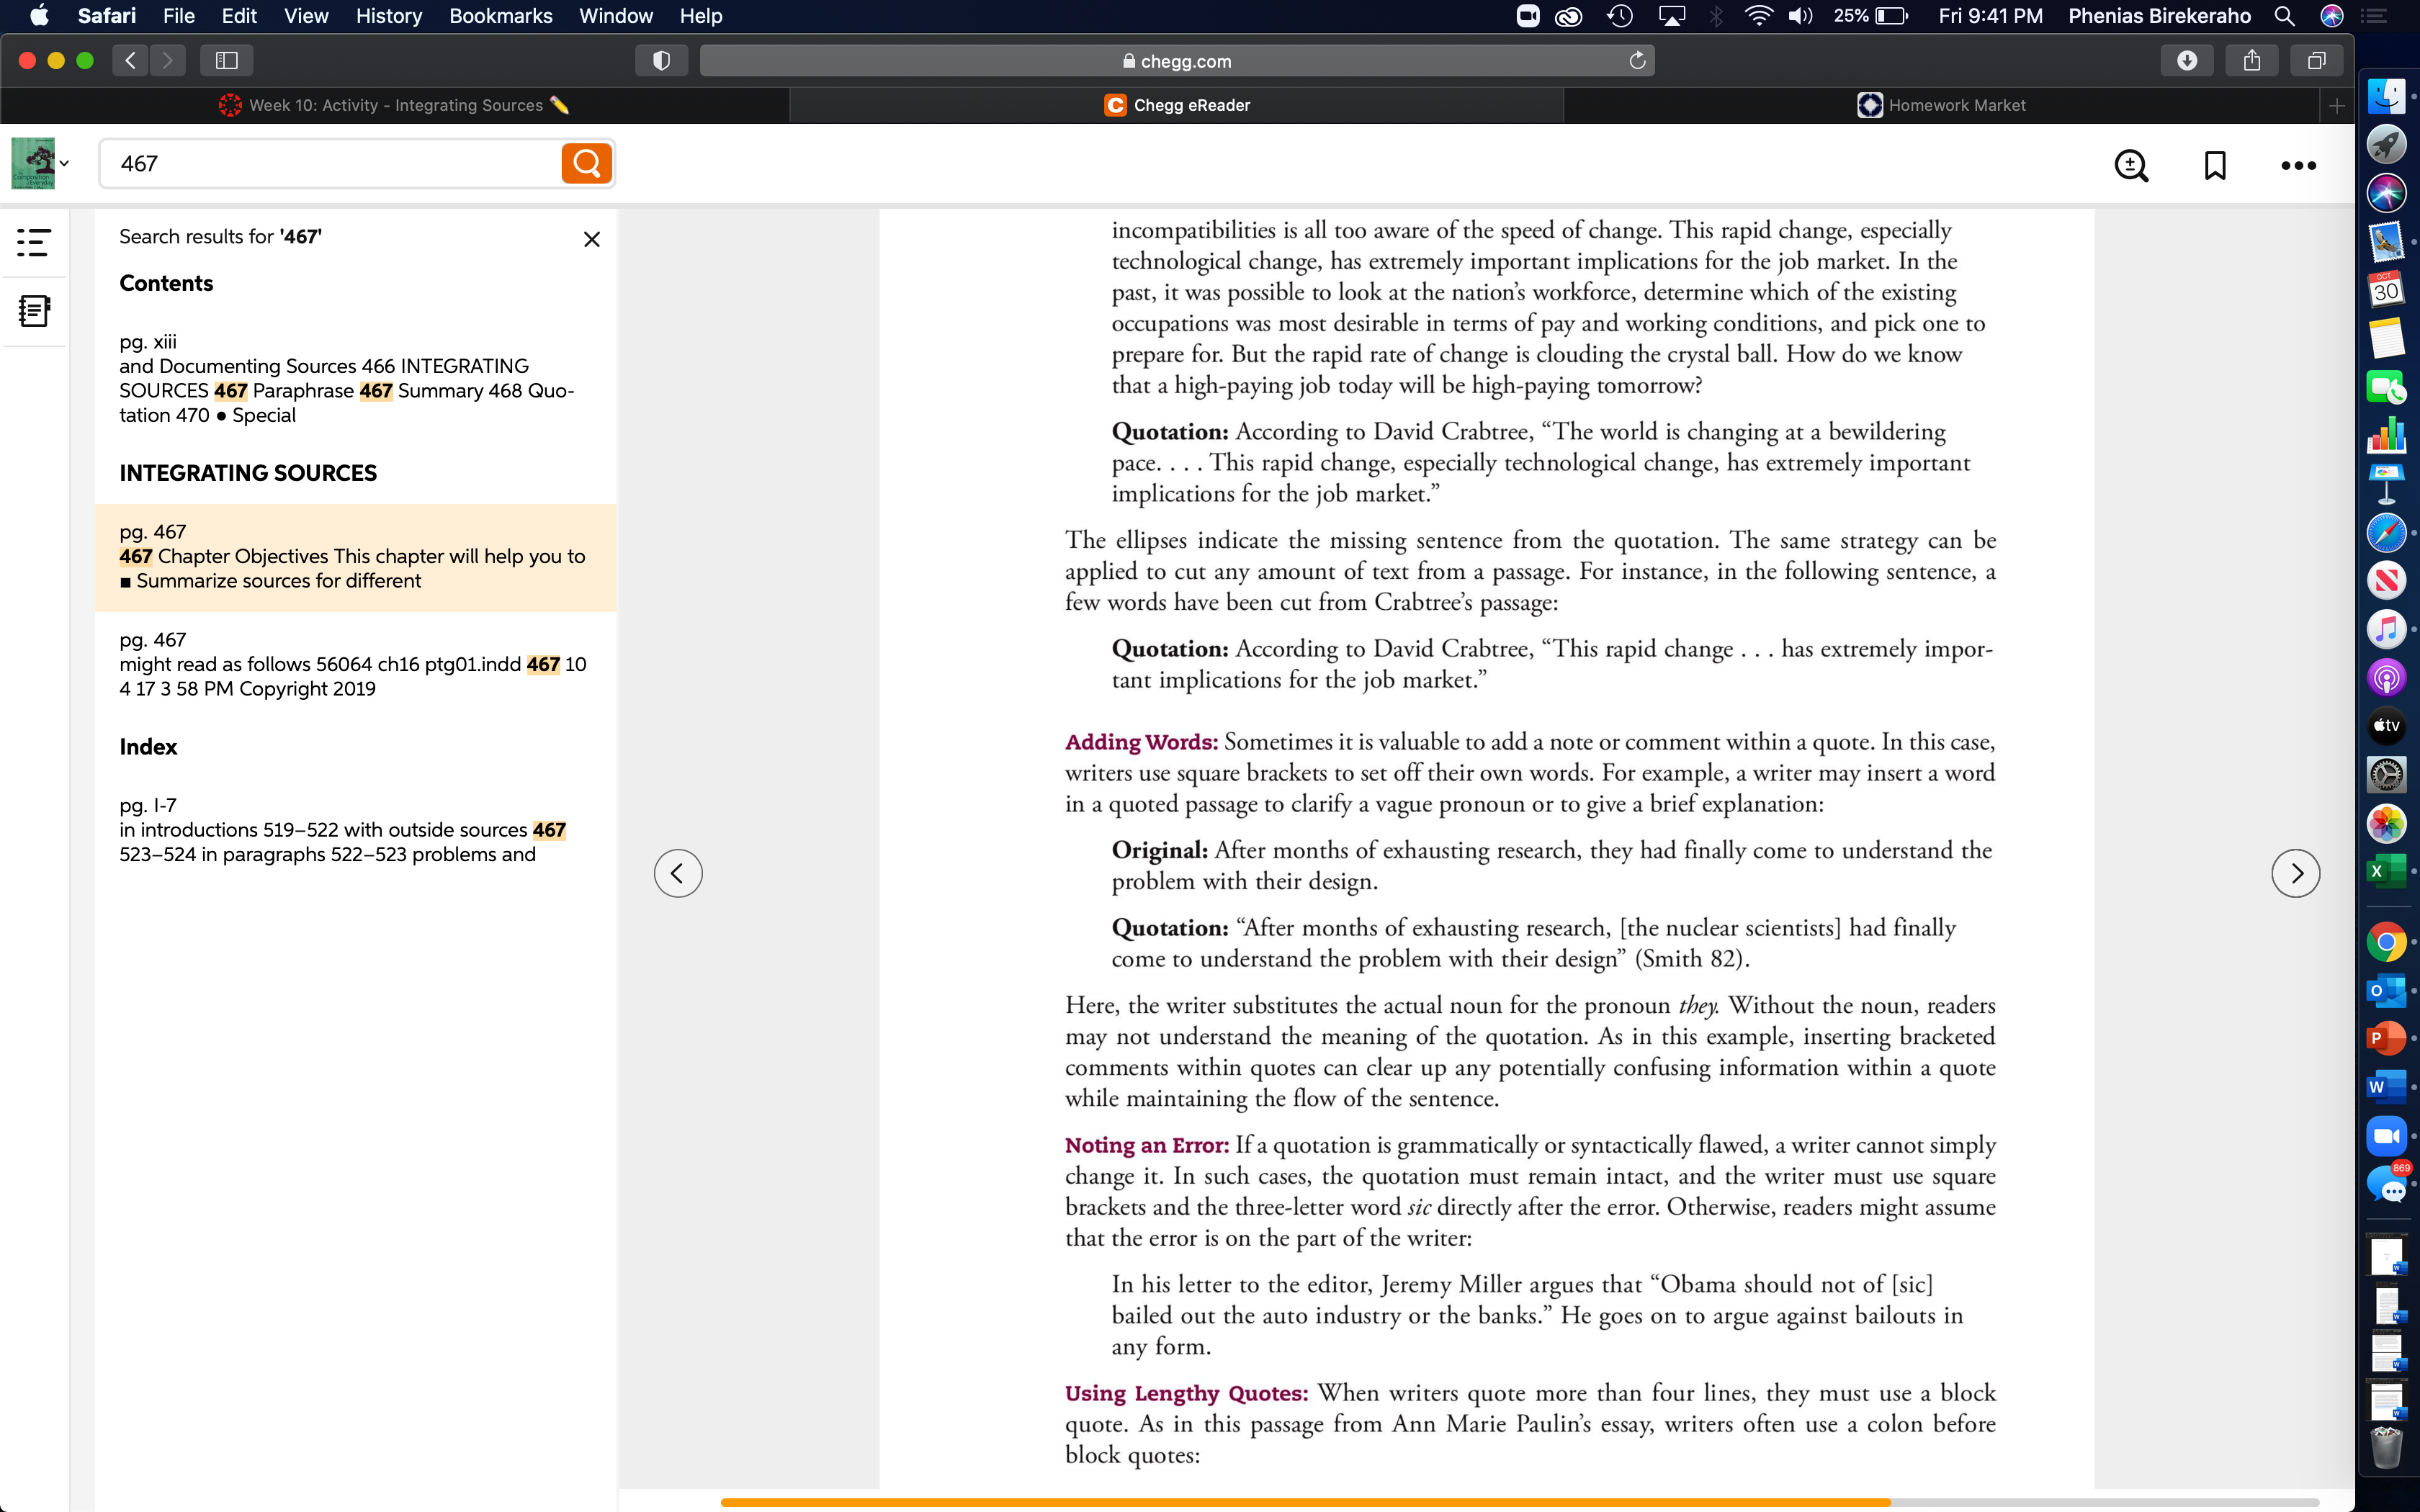Switch to the Homework Market tab
The image size is (2420, 1512).
point(1940,105)
